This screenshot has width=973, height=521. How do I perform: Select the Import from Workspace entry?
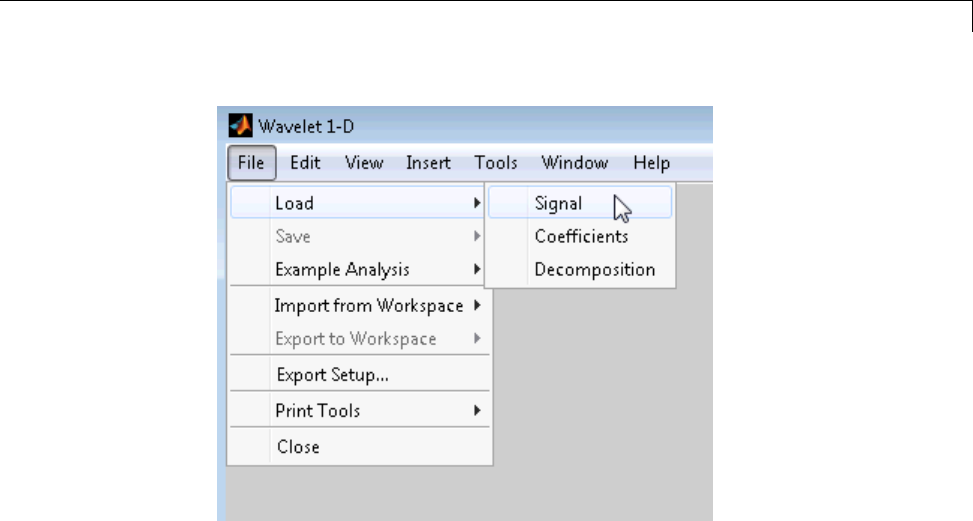(368, 305)
